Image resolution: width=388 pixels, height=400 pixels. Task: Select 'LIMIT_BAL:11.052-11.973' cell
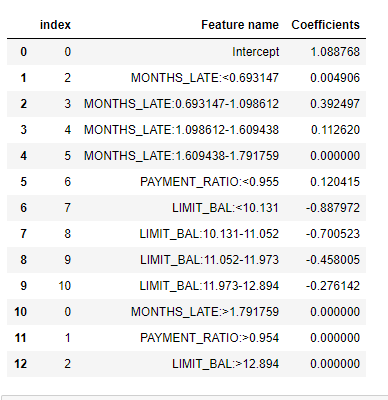pyautogui.click(x=209, y=260)
